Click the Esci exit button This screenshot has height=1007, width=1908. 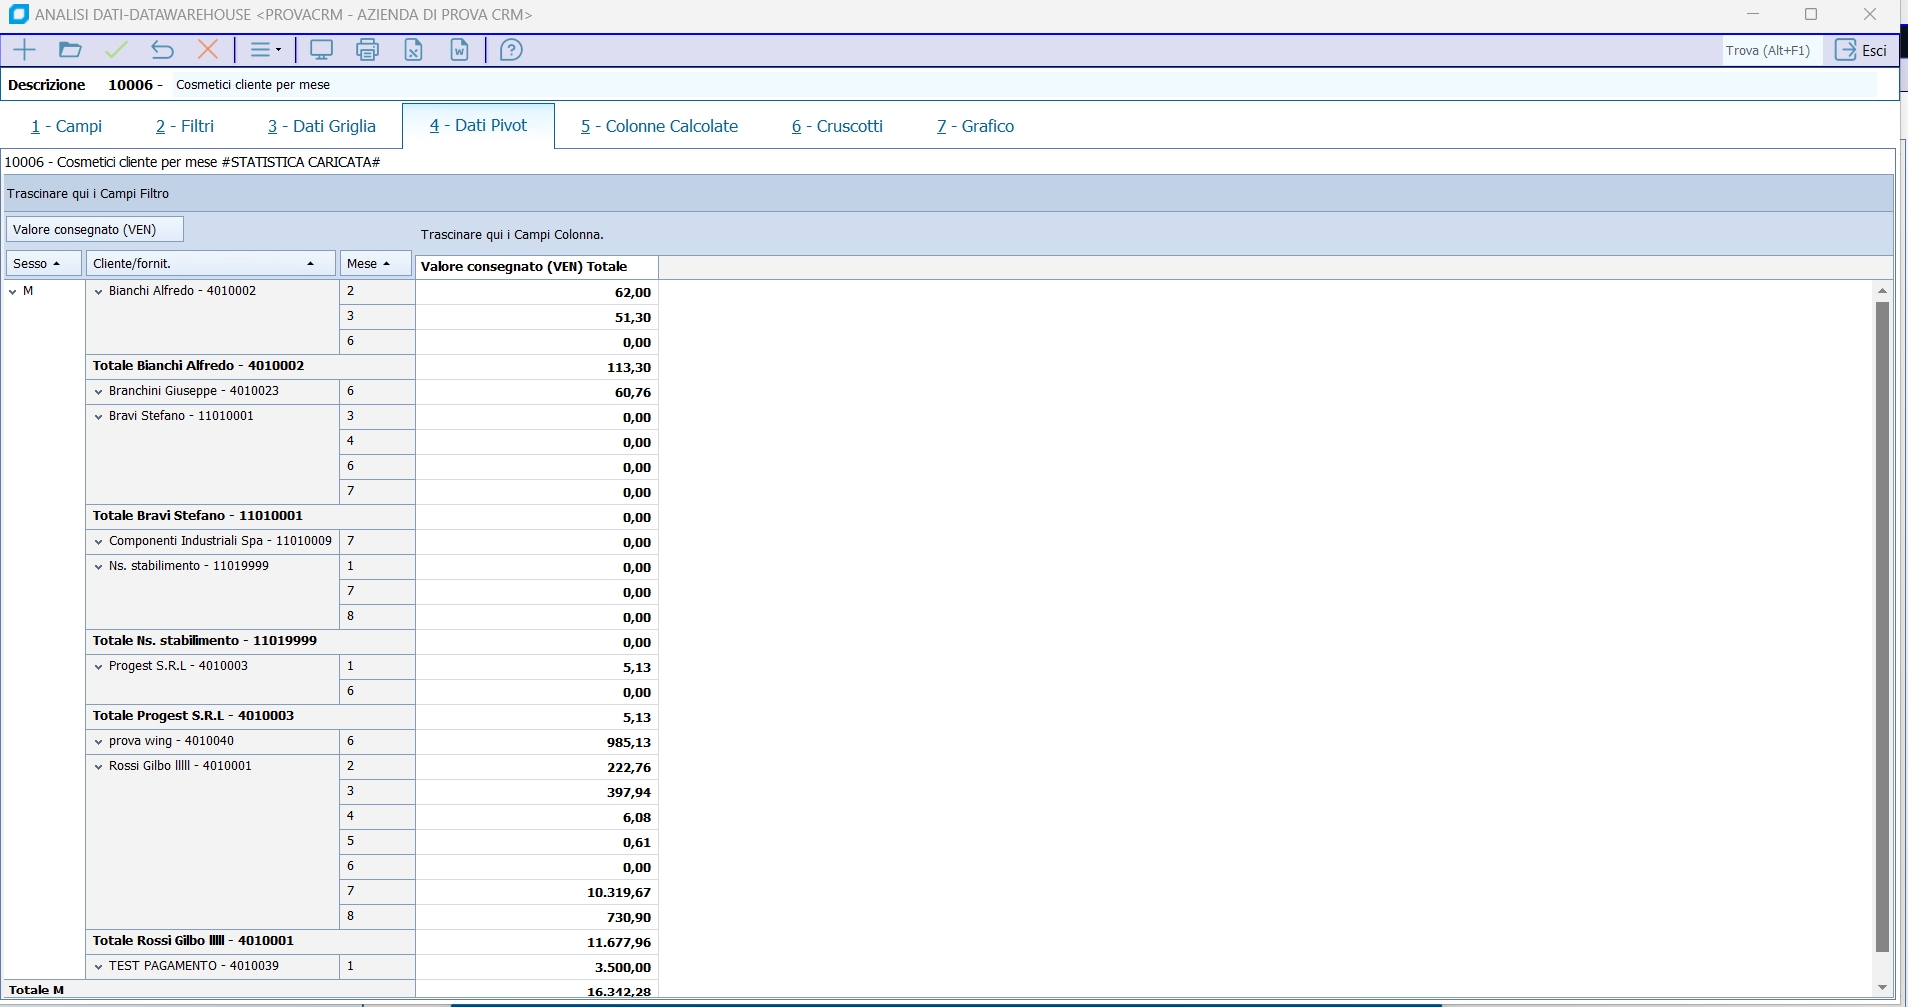[1861, 50]
